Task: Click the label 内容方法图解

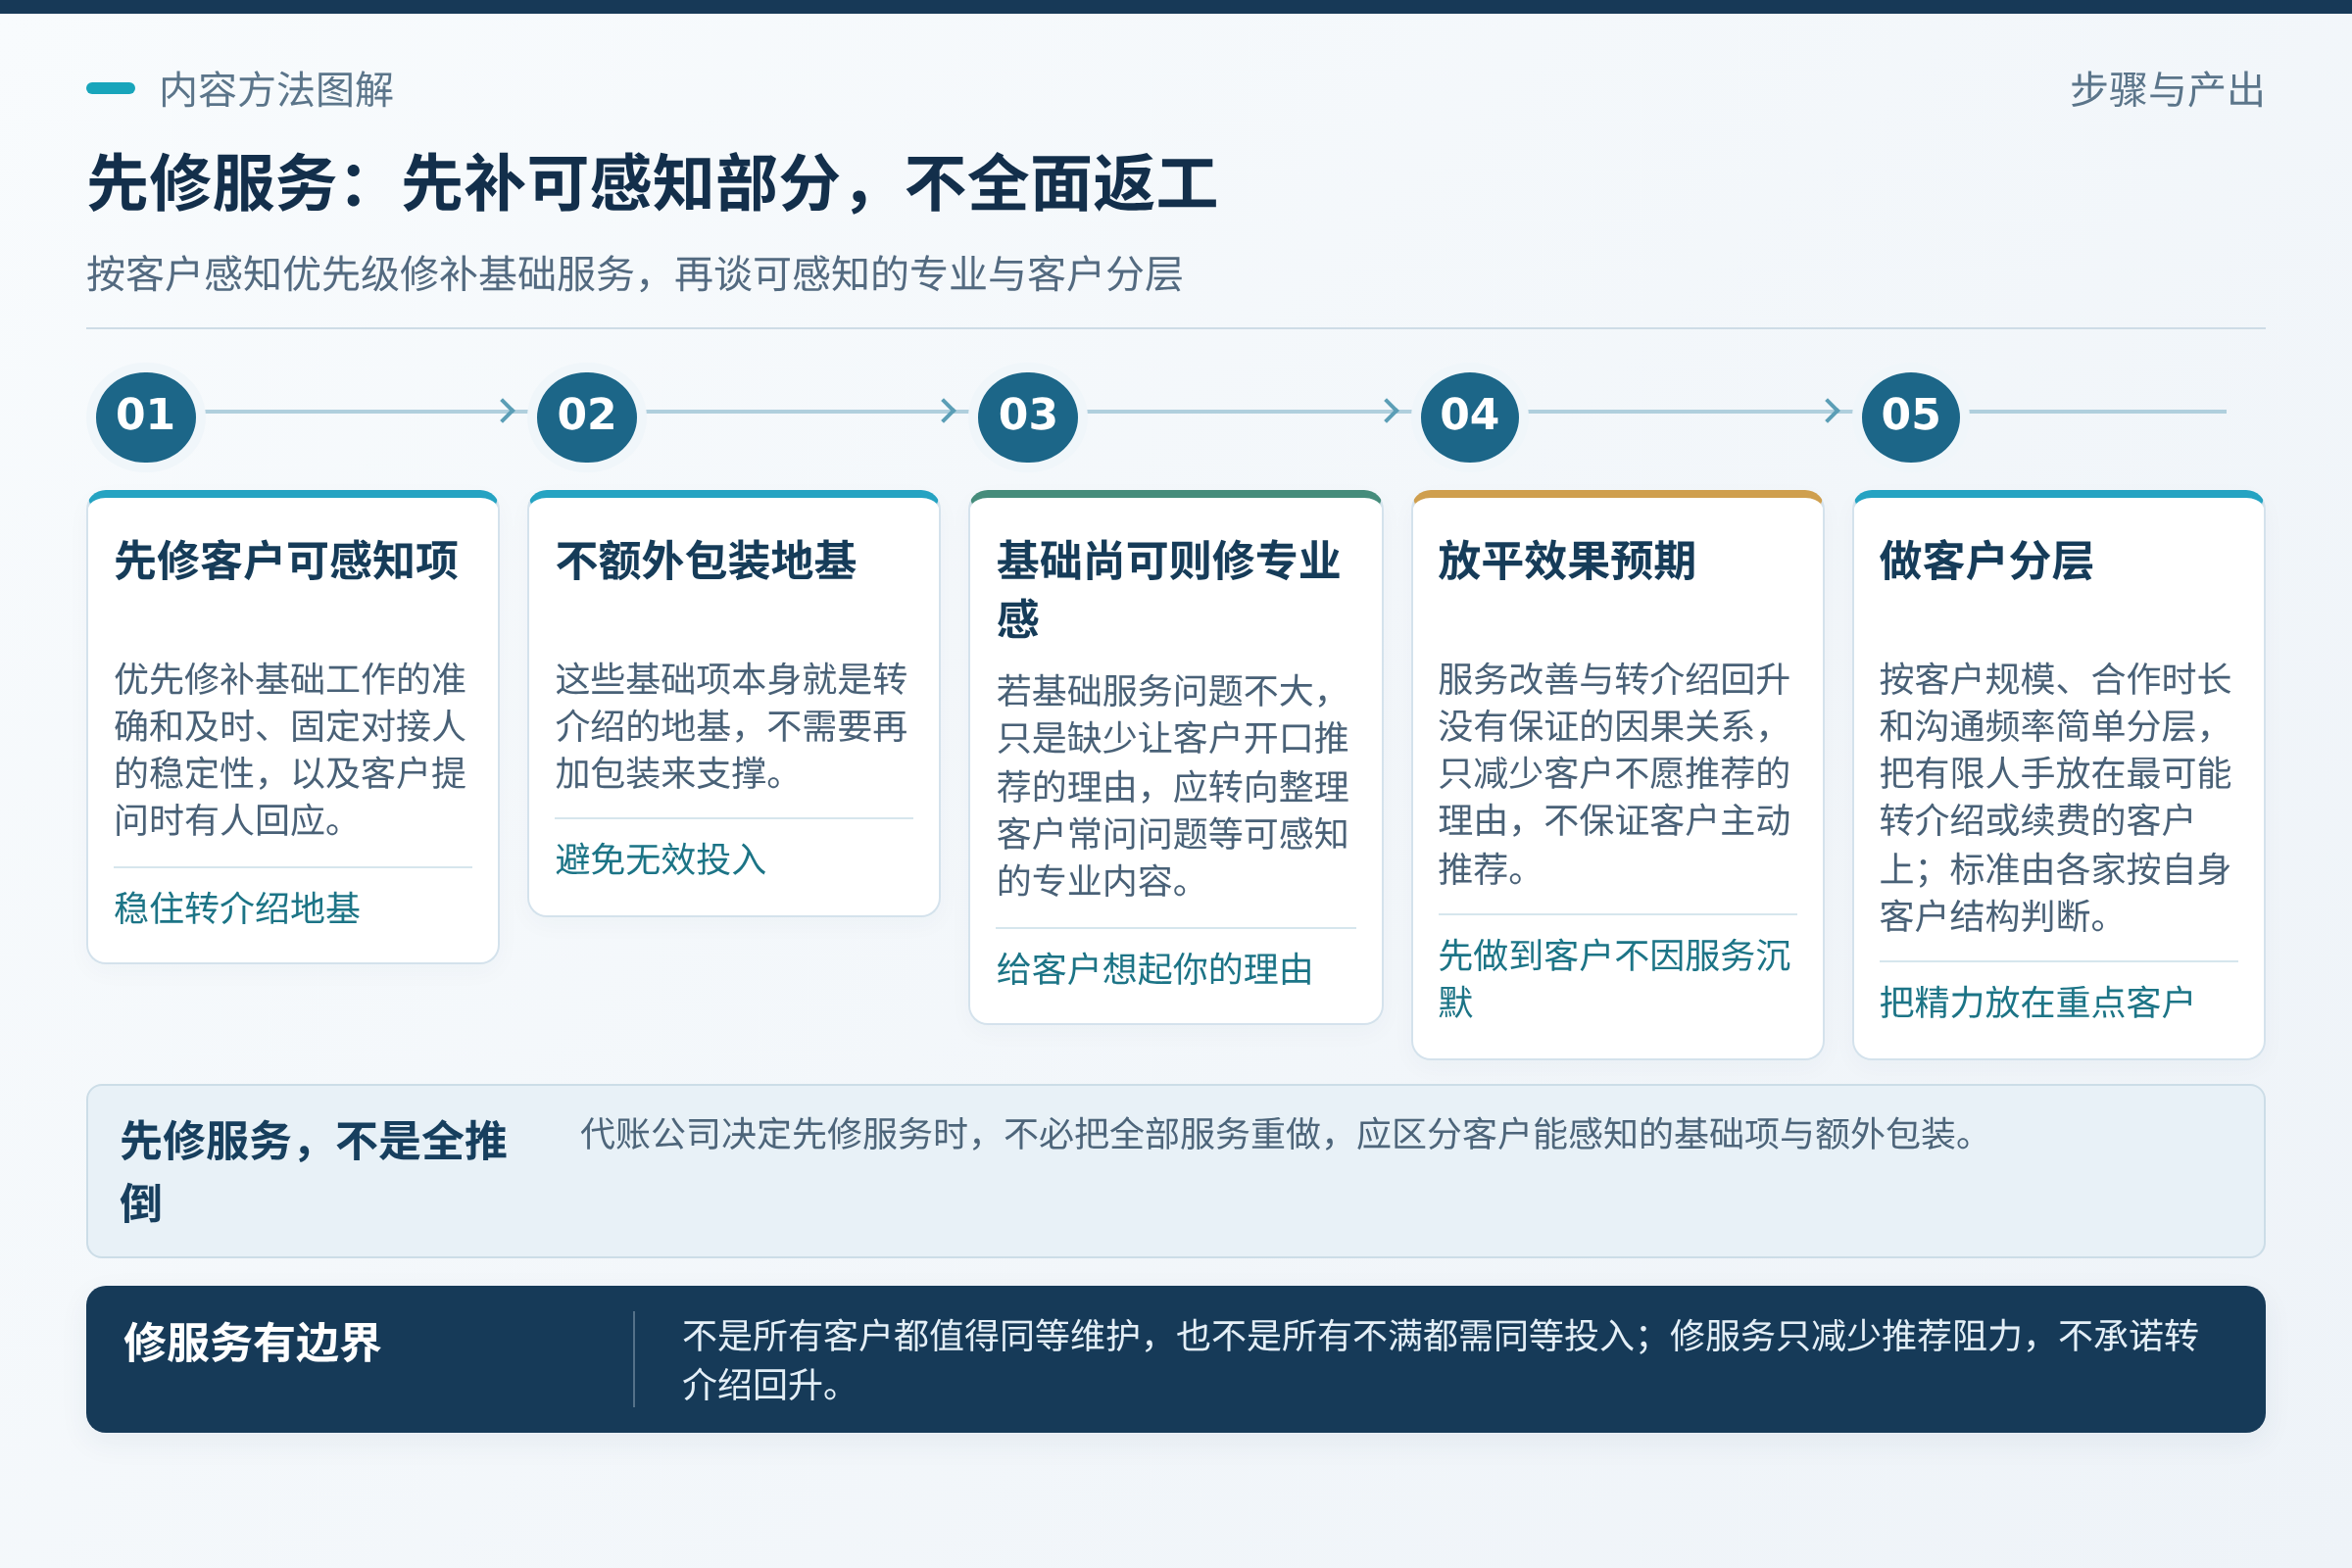Action: (277, 89)
